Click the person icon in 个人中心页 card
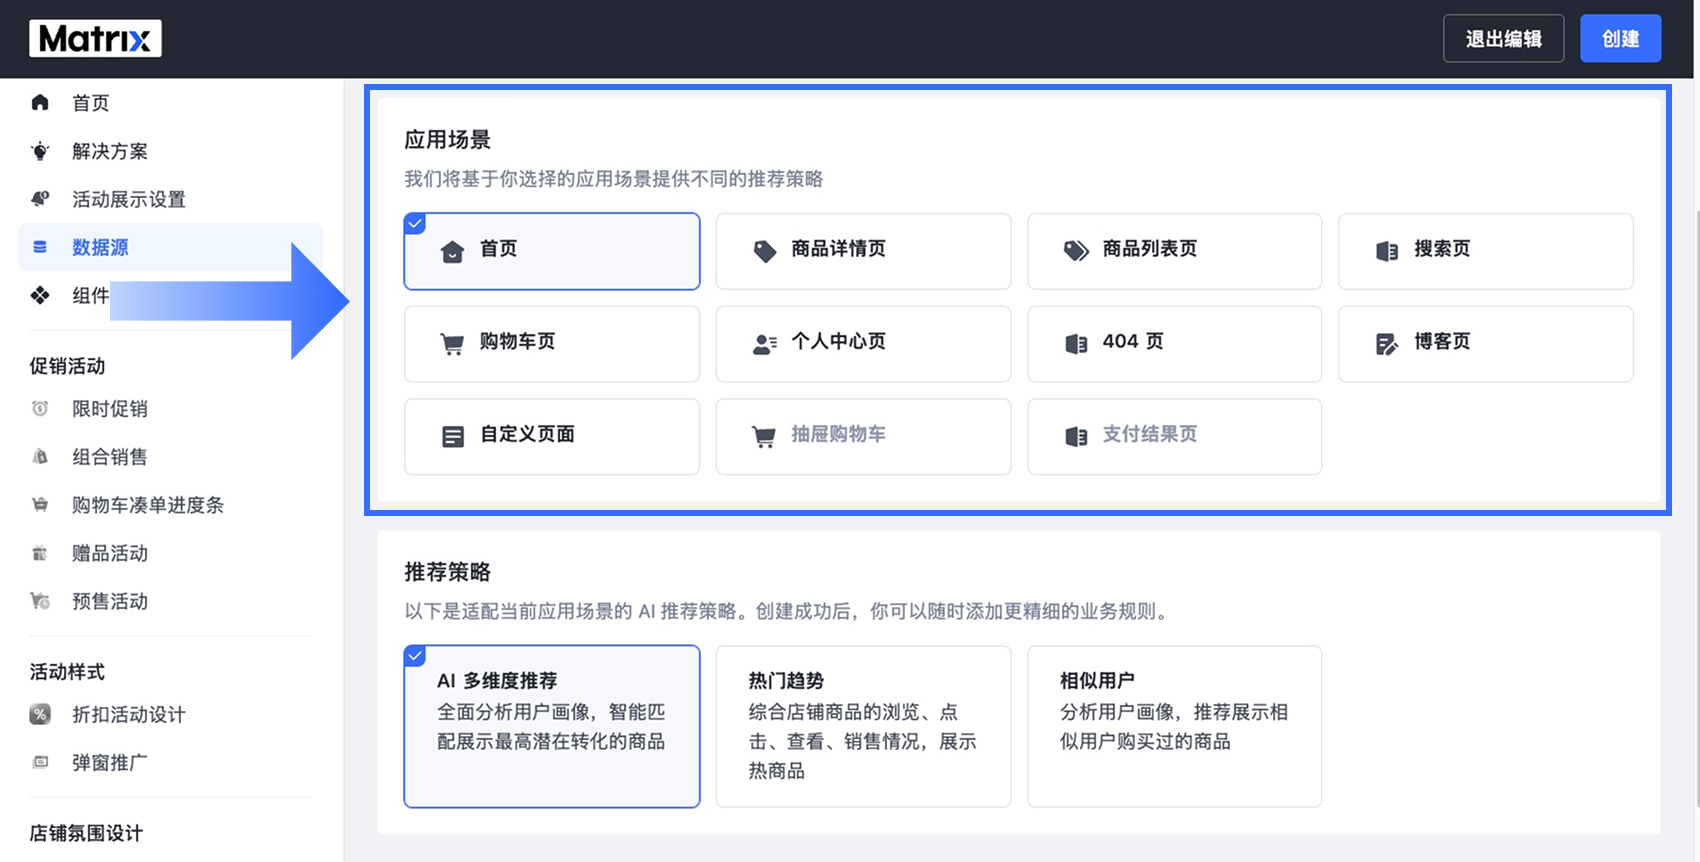Viewport: 1700px width, 862px height. tap(764, 344)
